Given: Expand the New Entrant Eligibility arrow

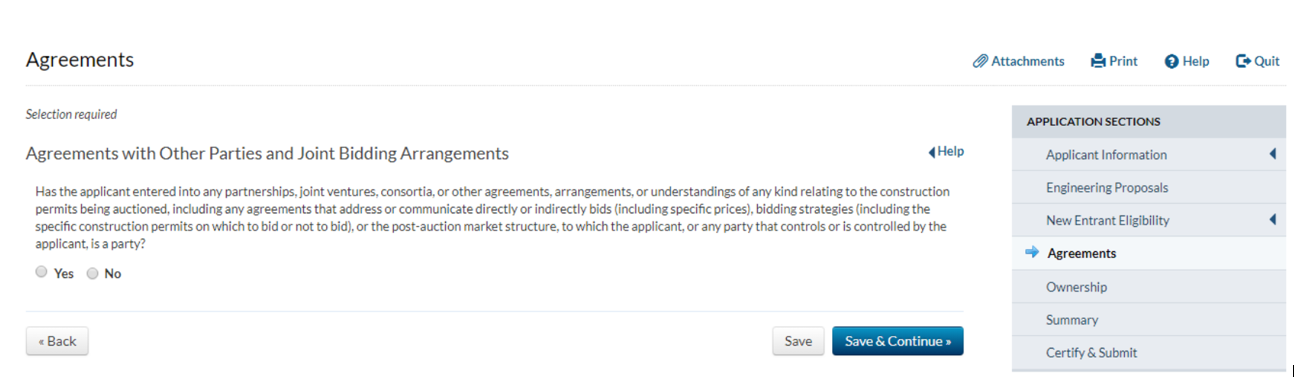Looking at the screenshot, I should pyautogui.click(x=1273, y=220).
